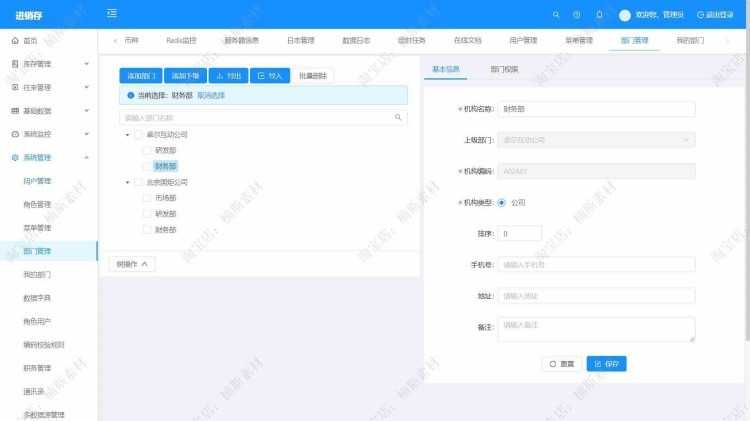
Task: Click the 重置 reset button
Action: pos(562,364)
